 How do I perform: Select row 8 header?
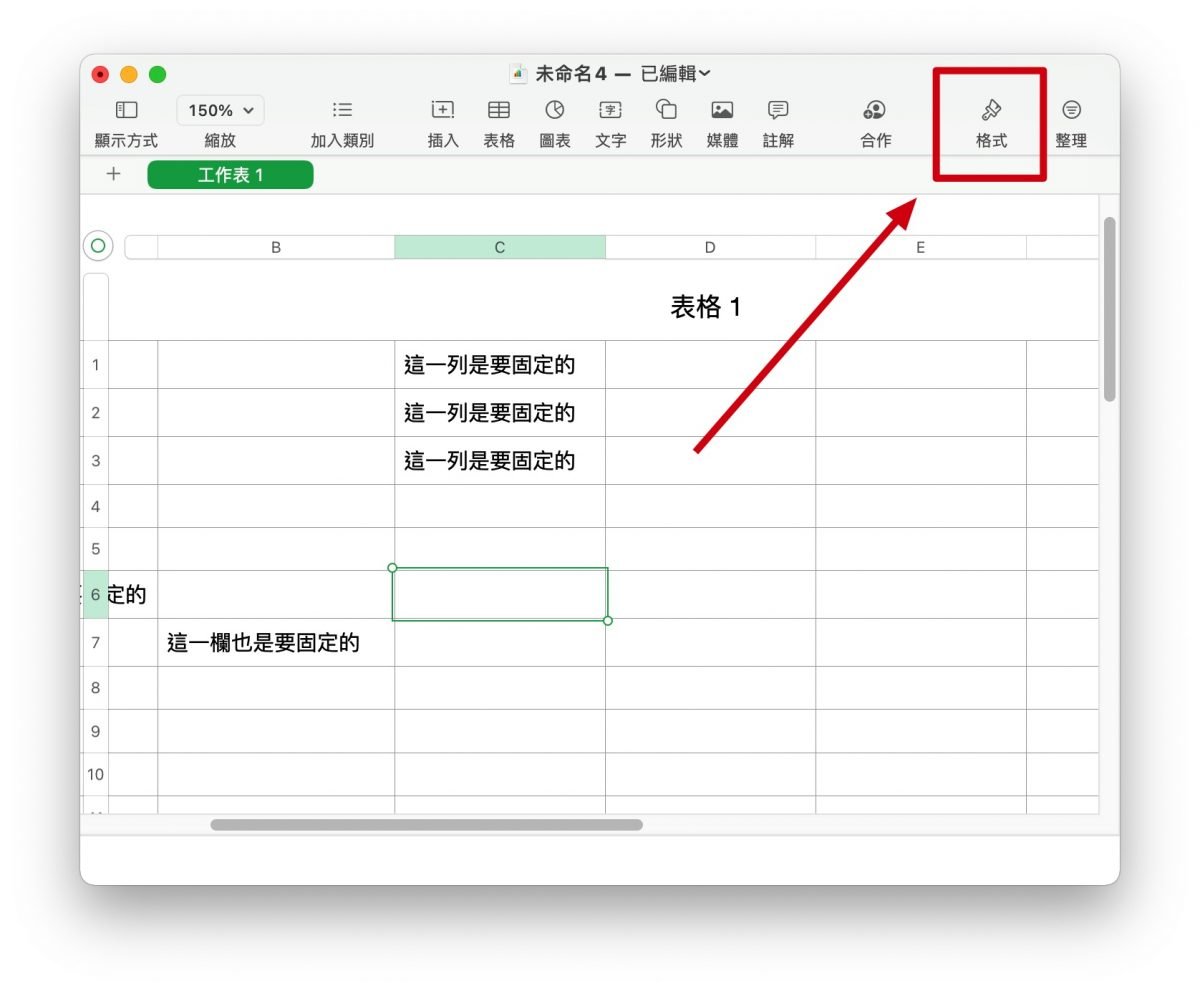(x=96, y=688)
